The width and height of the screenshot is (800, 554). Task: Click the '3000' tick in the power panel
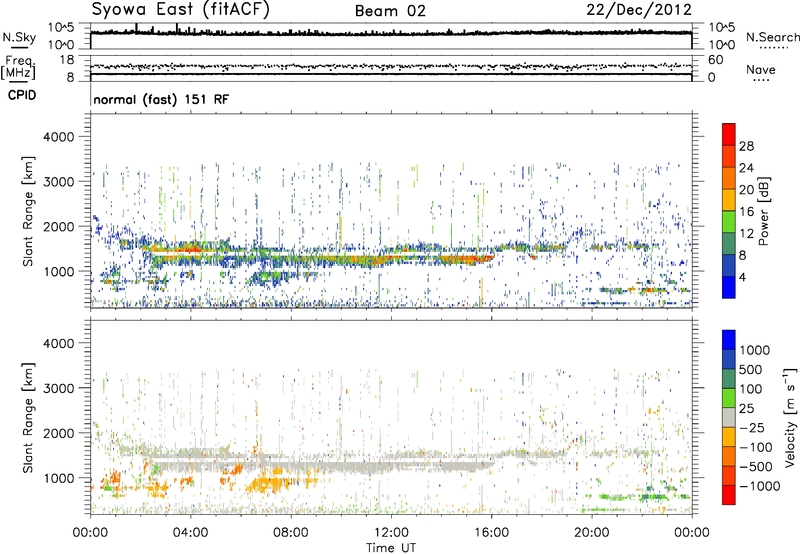pyautogui.click(x=59, y=182)
